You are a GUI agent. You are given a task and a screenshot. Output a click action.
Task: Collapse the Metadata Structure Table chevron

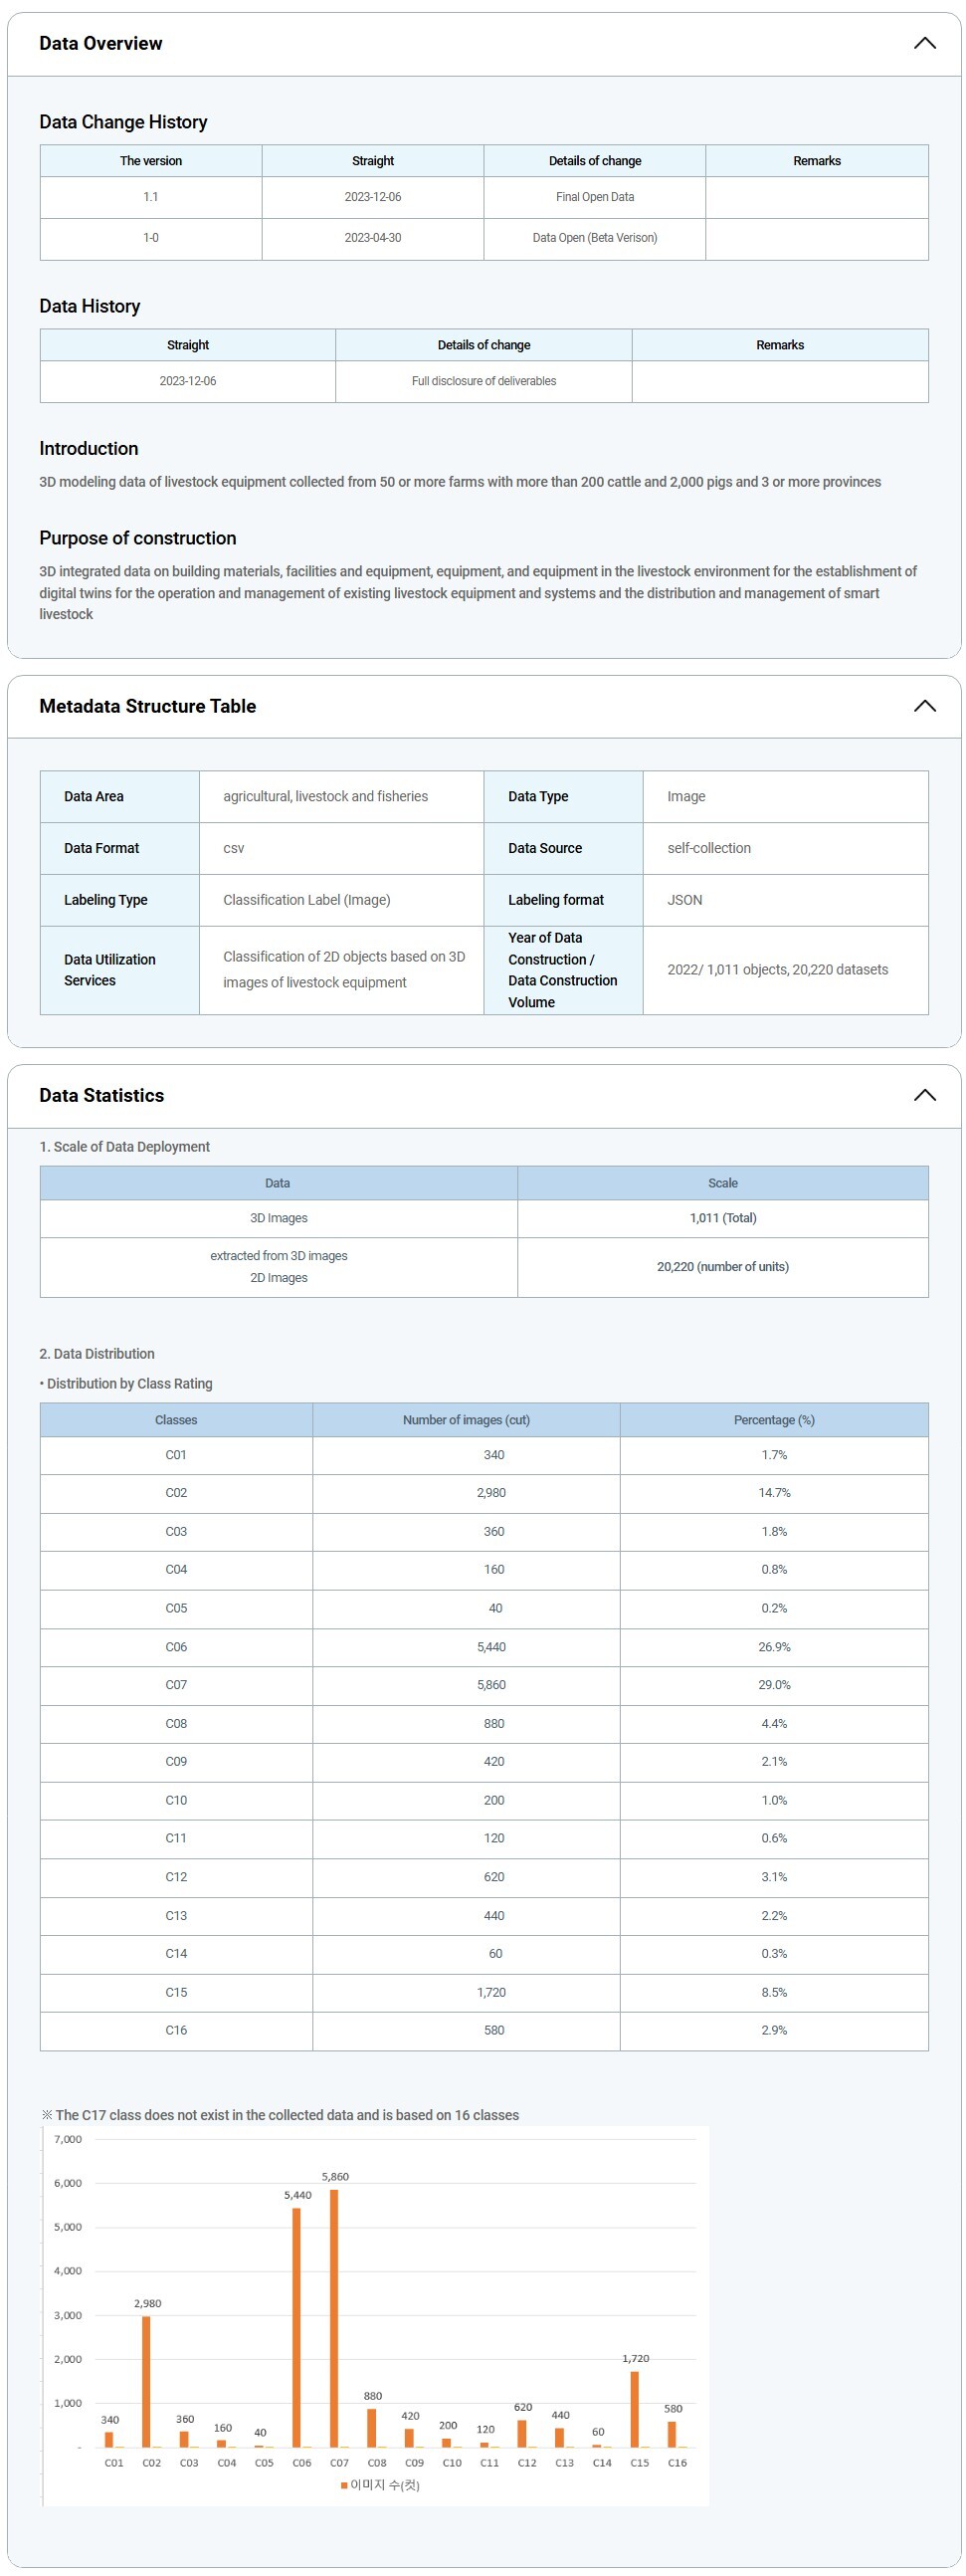point(924,706)
